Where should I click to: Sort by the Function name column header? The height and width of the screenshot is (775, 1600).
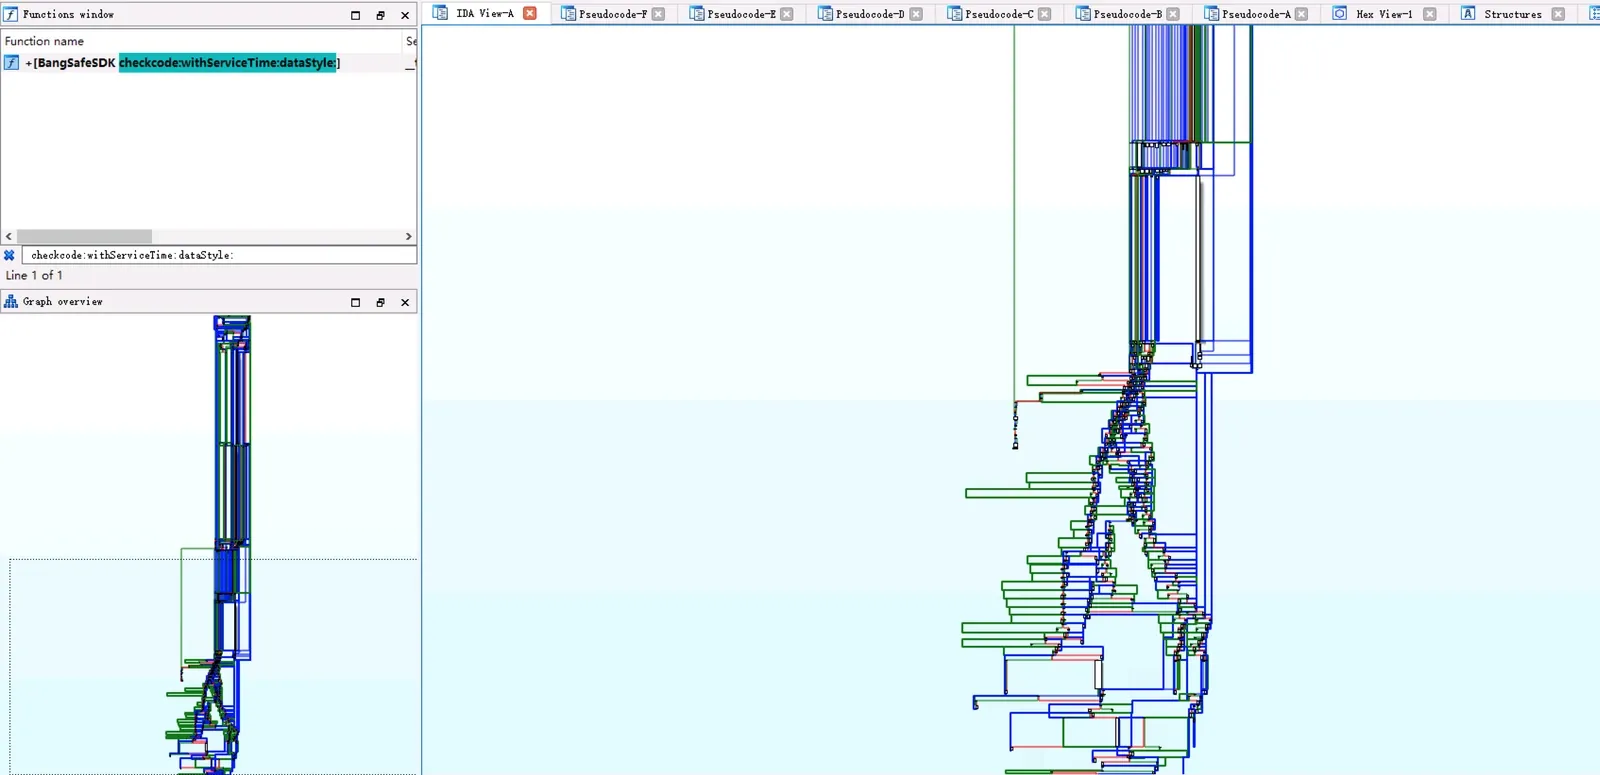[201, 41]
